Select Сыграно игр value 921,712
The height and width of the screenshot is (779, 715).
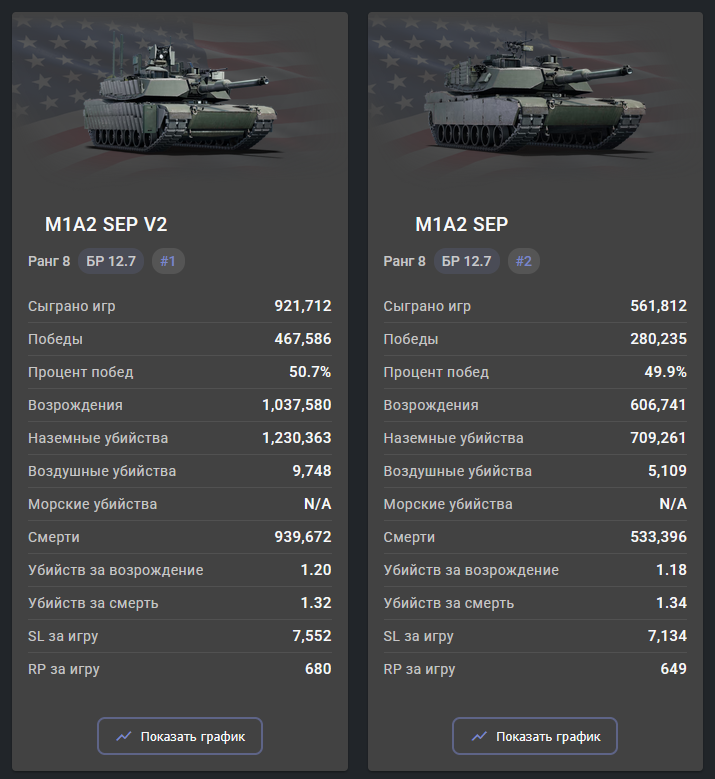tap(303, 306)
